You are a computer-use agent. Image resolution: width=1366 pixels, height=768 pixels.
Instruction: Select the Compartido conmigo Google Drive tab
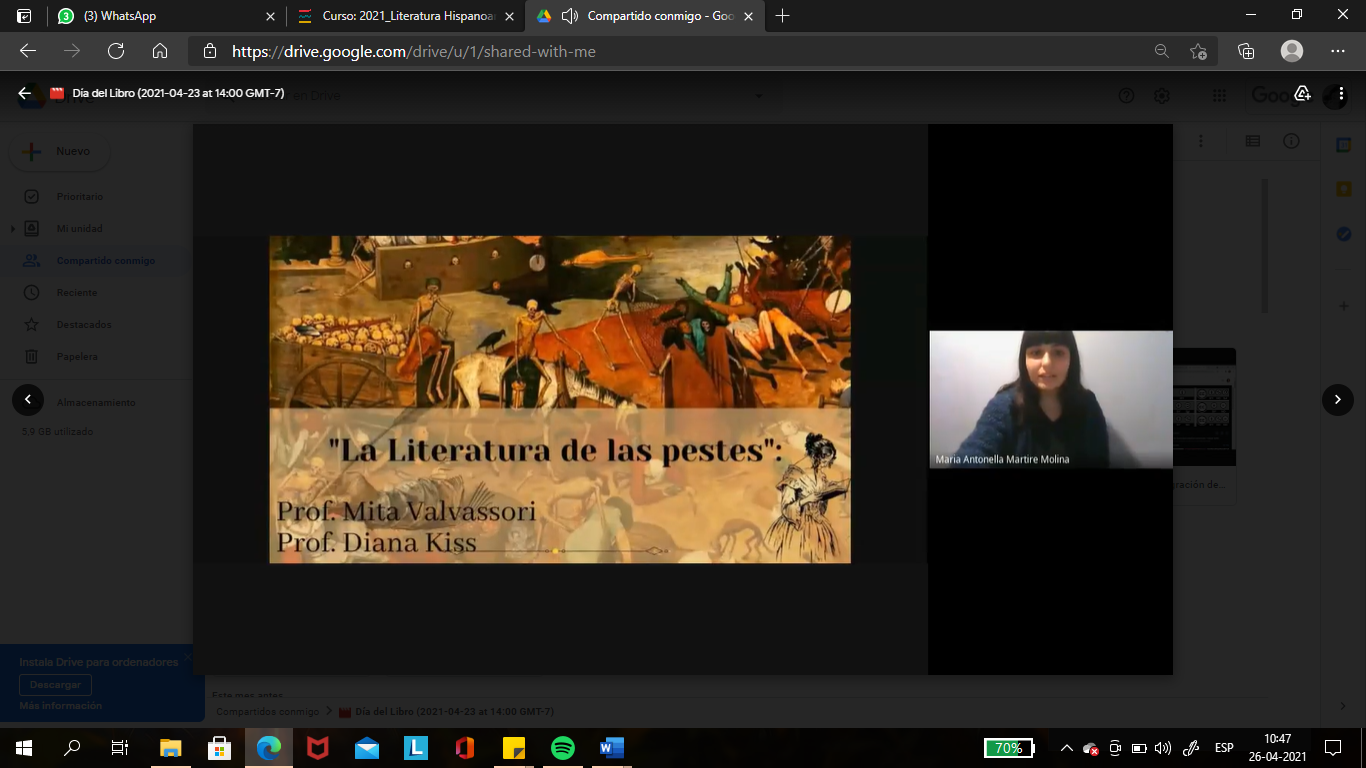(645, 16)
